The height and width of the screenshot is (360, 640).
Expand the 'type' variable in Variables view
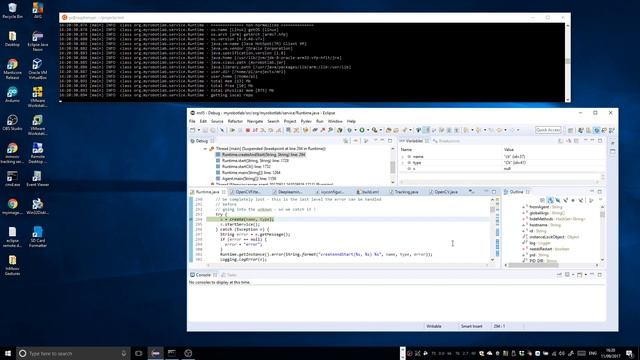coord(403,163)
